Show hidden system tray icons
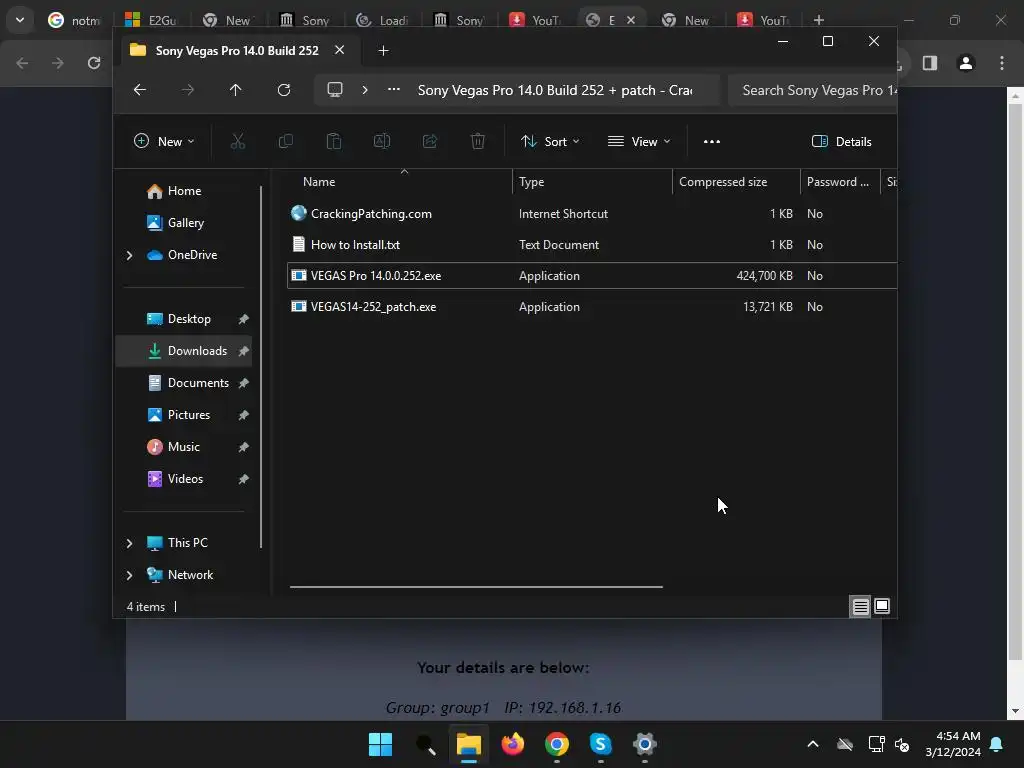 812,744
